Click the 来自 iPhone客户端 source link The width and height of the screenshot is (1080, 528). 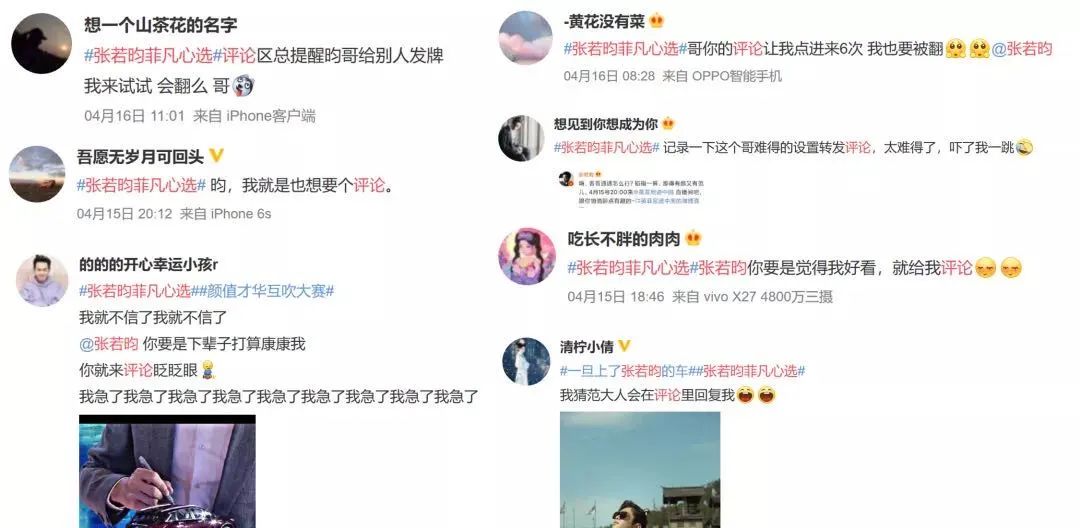(254, 116)
